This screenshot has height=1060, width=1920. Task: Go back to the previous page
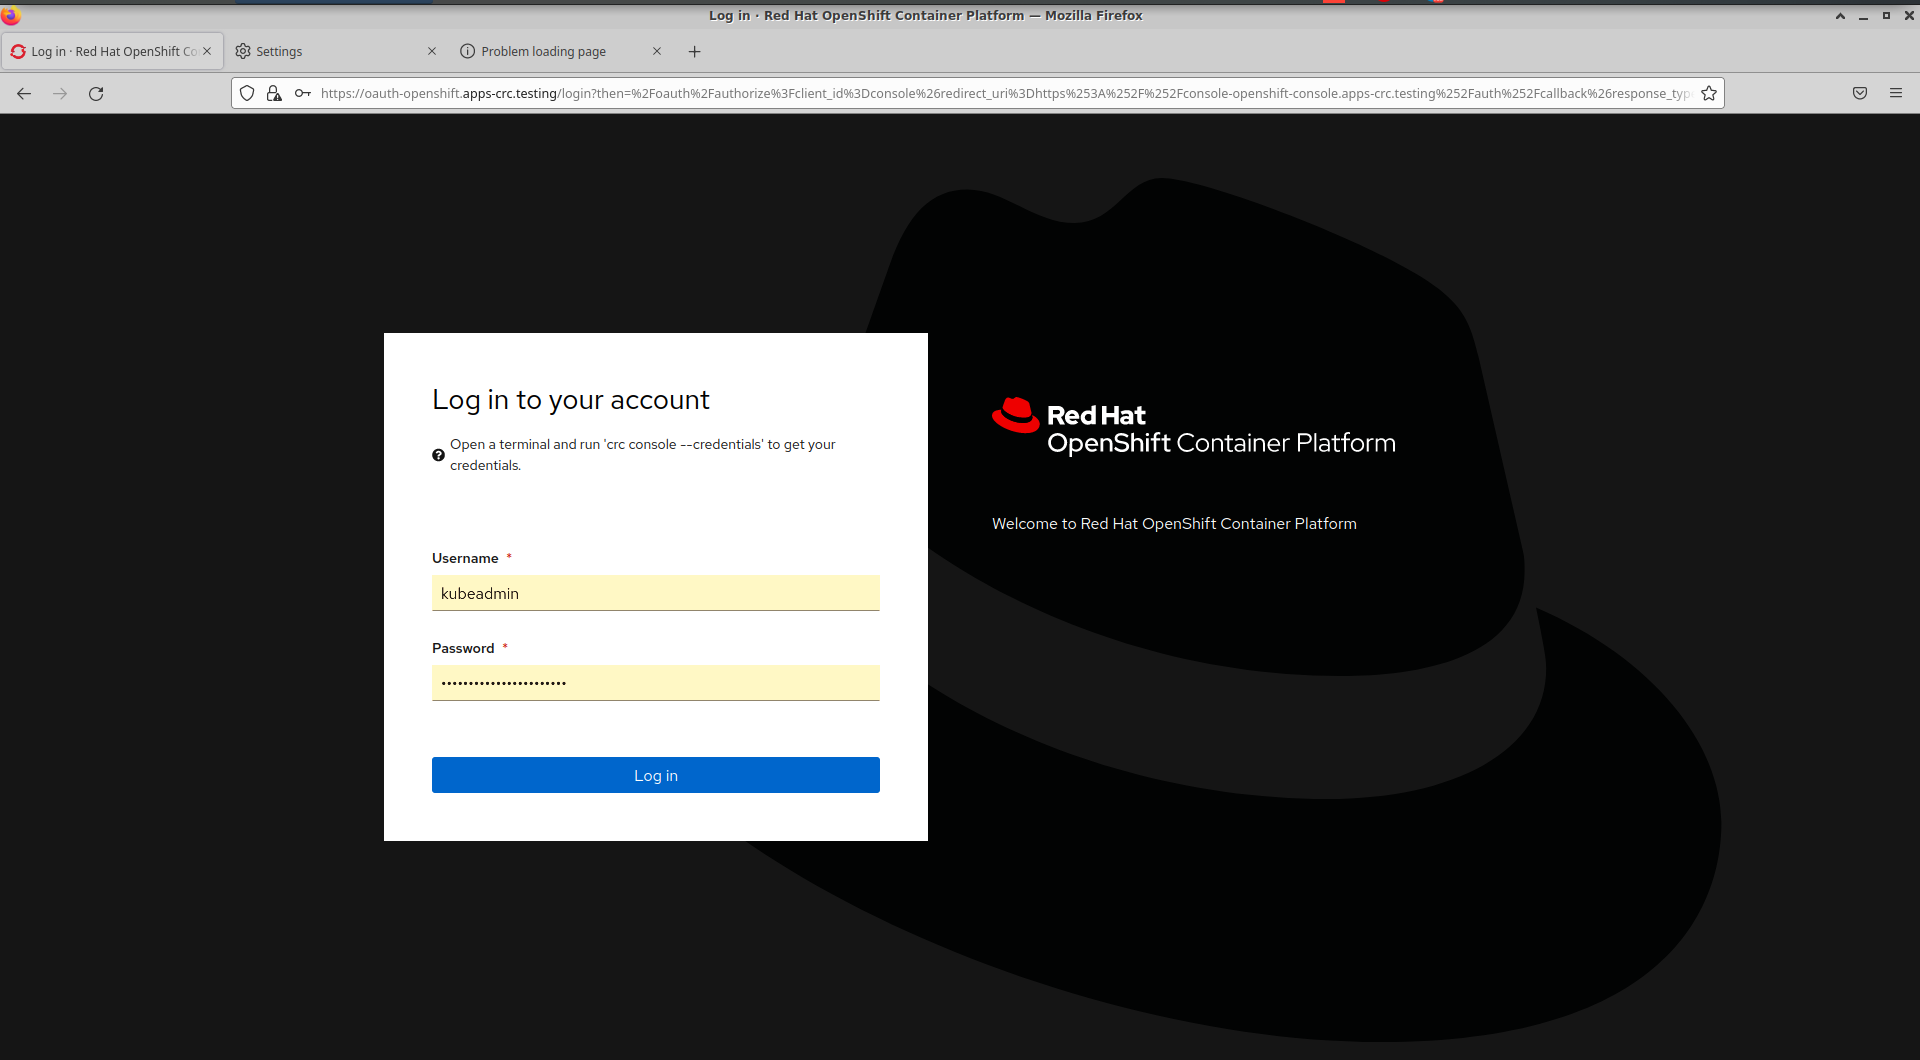[24, 93]
